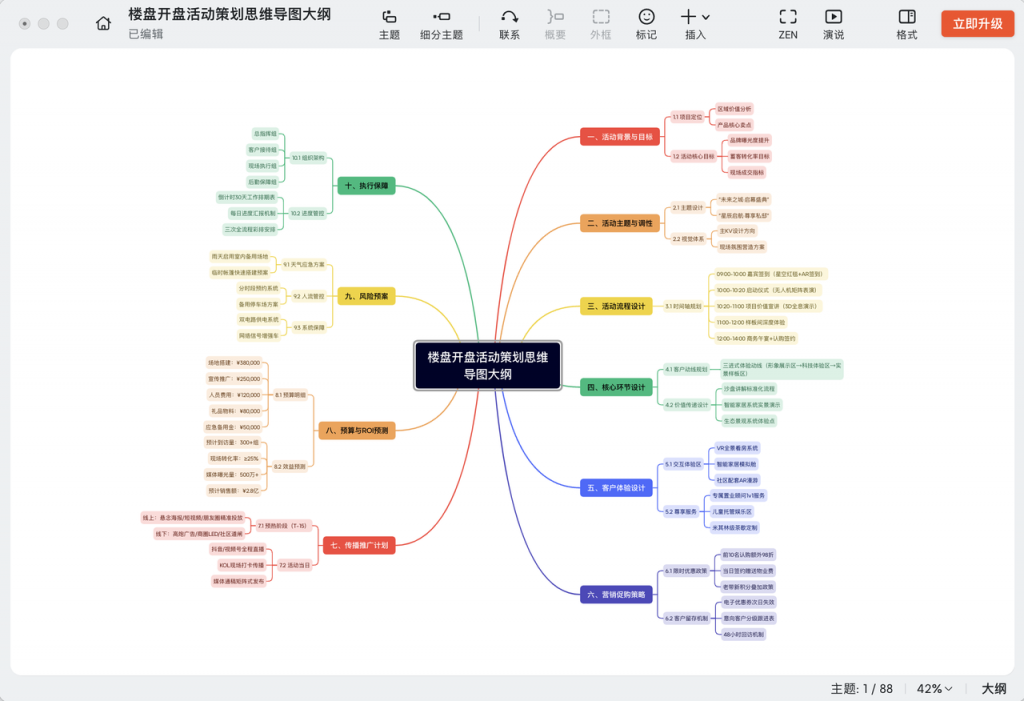This screenshot has width=1024, height=701.
Task: Select subtopic 8.2 效益预测
Action: tap(290, 466)
